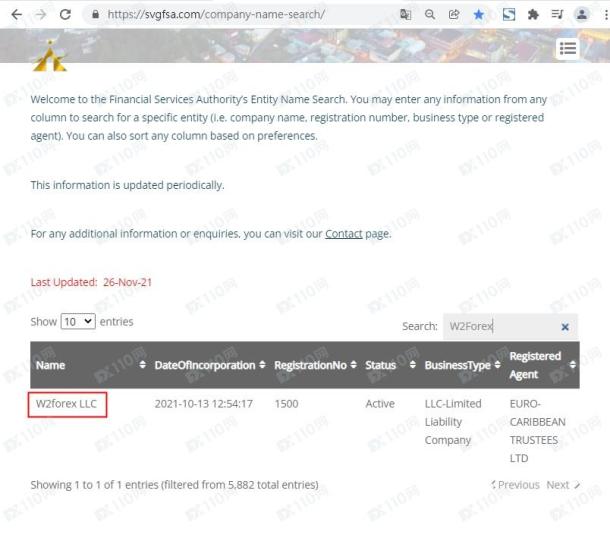Select the W2forex LLC name cell
The width and height of the screenshot is (610, 541).
[x=67, y=404]
